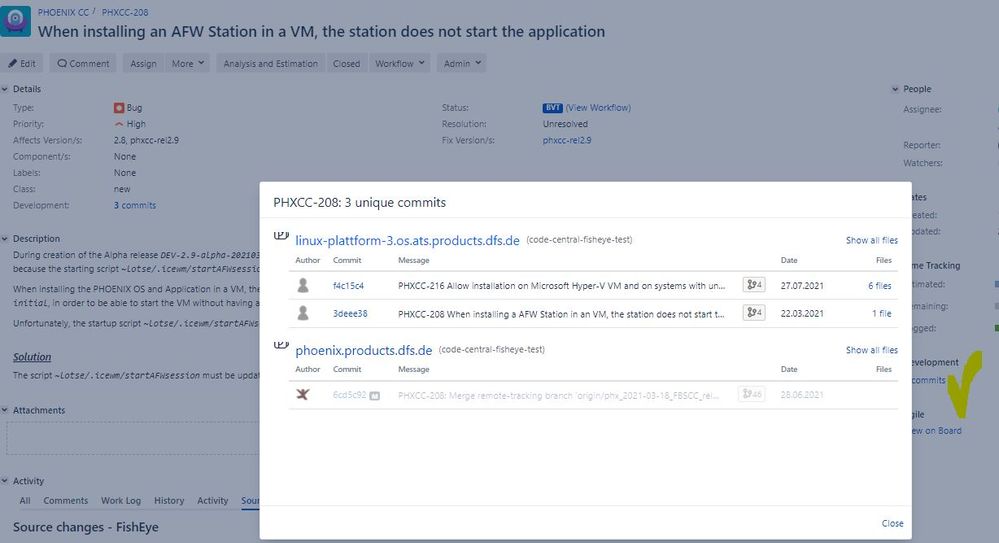Image resolution: width=999 pixels, height=543 pixels.
Task: Open the Workflow dropdown
Action: (x=399, y=63)
